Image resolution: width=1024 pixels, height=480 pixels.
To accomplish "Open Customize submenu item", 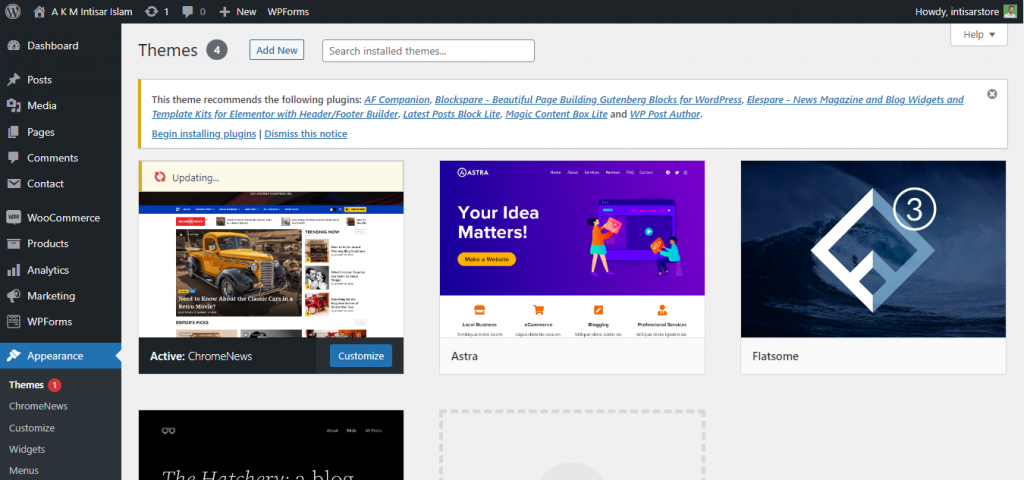I will 31,428.
